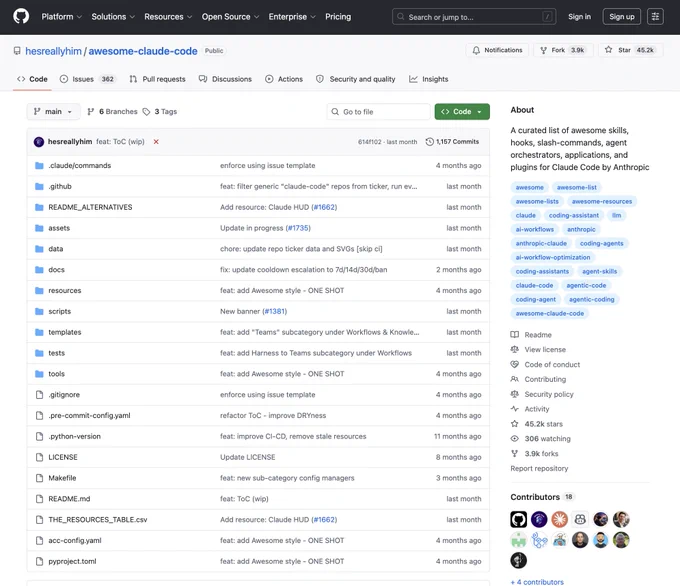The height and width of the screenshot is (586, 680).
Task: Star the repository with the Star button
Action: click(631, 50)
